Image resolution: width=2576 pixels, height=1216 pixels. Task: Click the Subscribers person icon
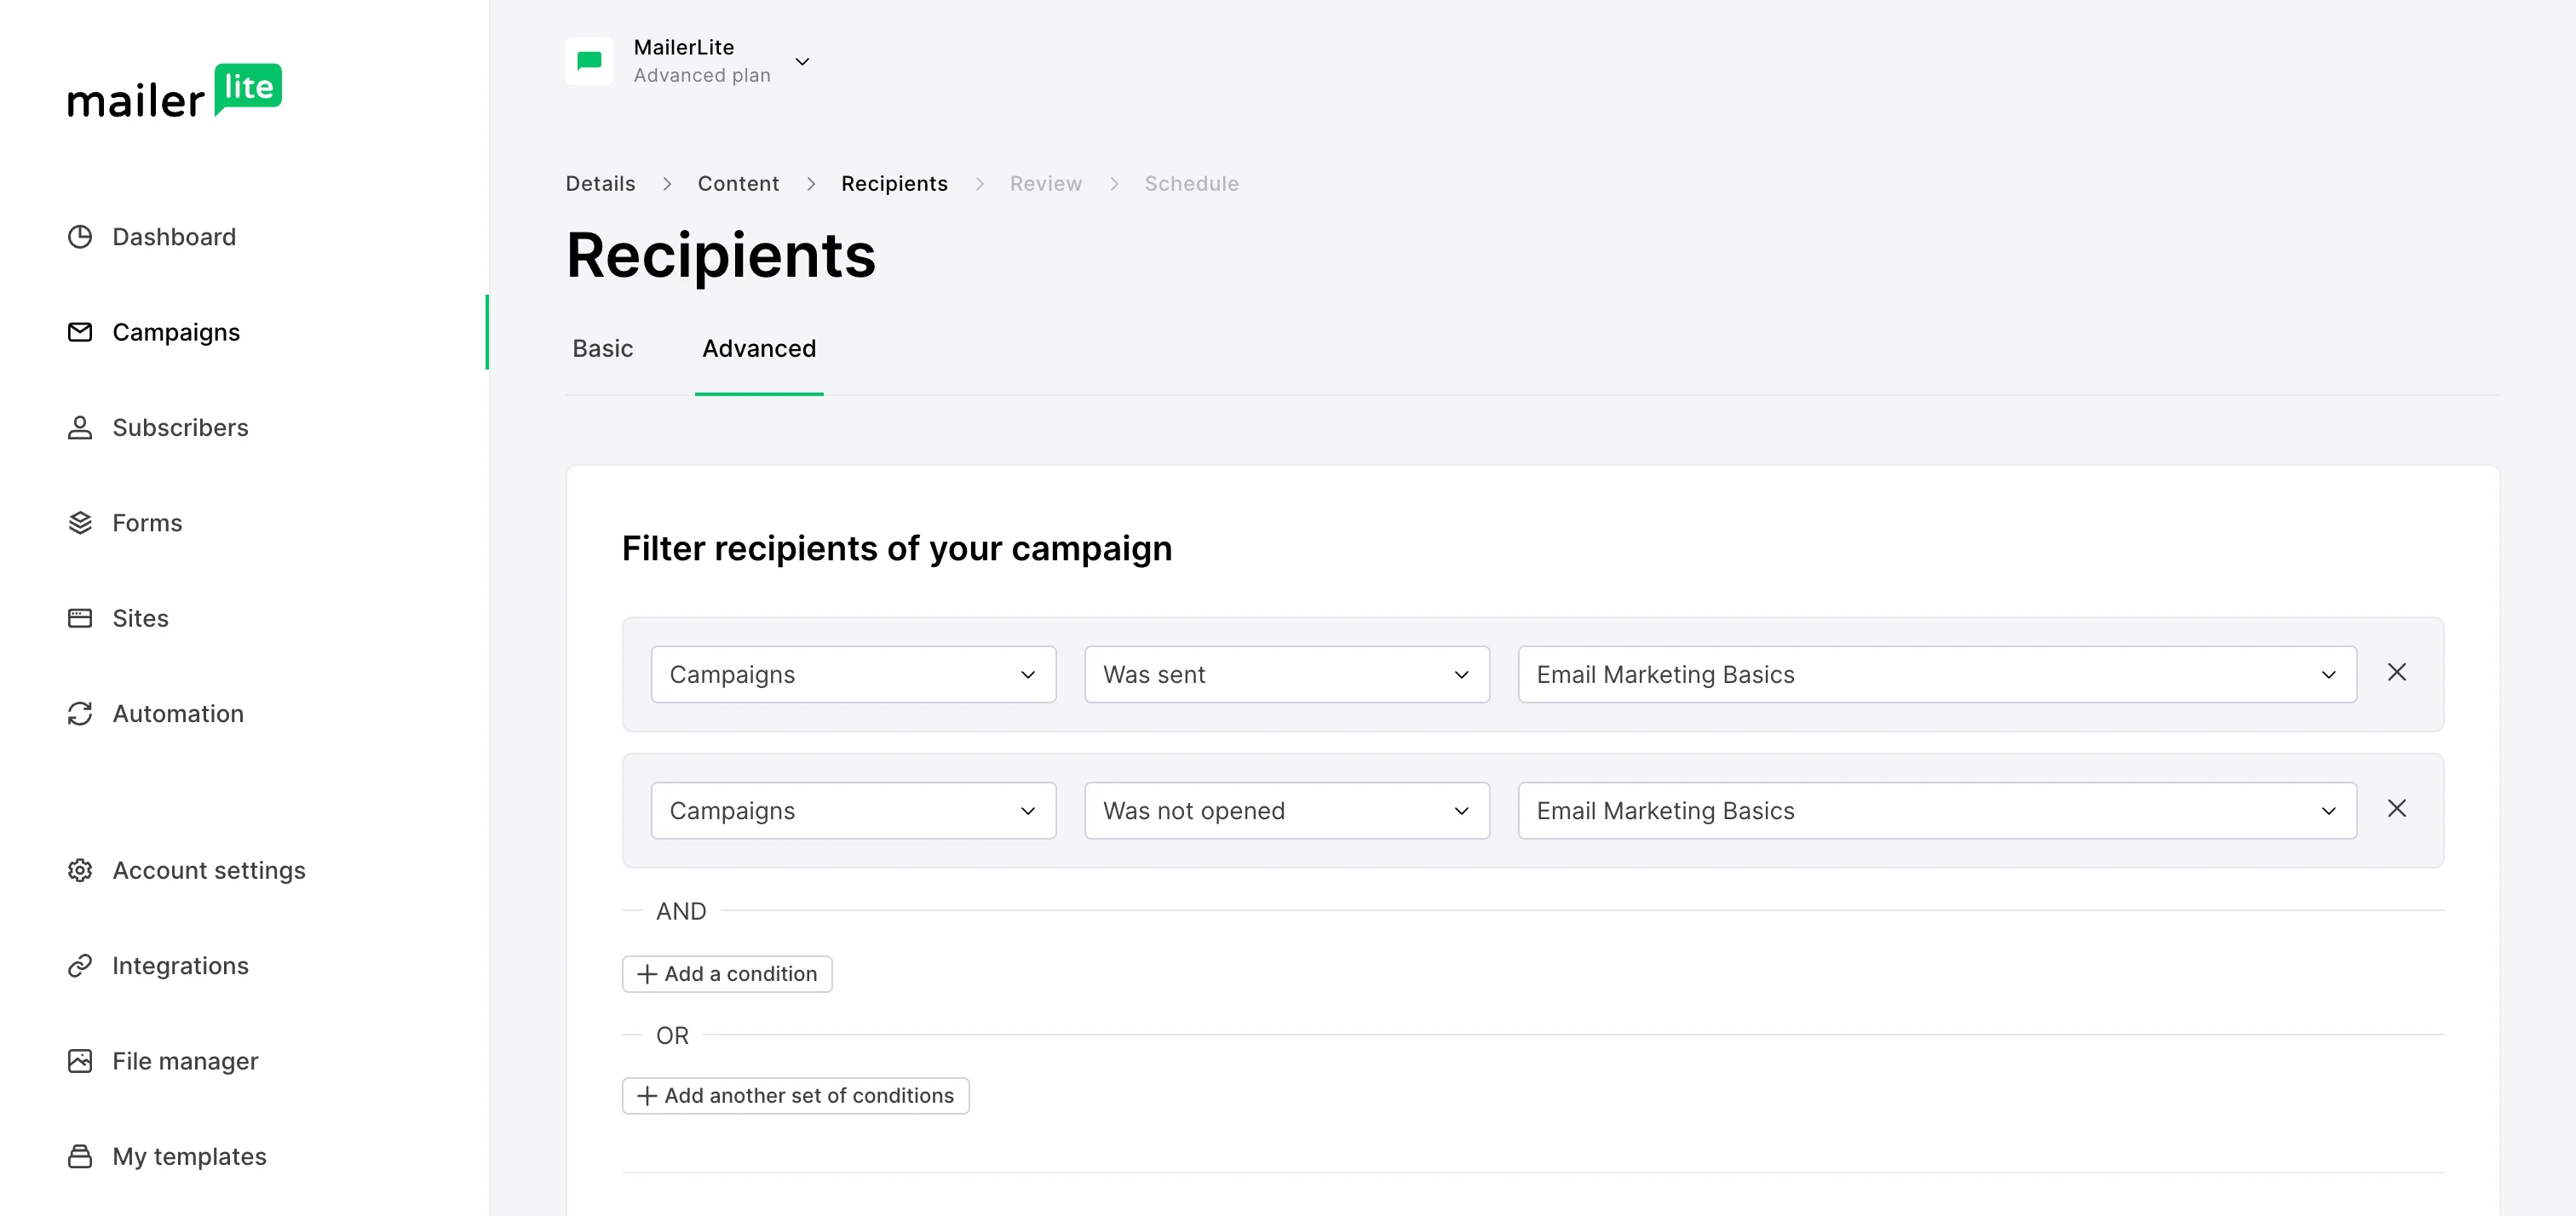click(80, 428)
